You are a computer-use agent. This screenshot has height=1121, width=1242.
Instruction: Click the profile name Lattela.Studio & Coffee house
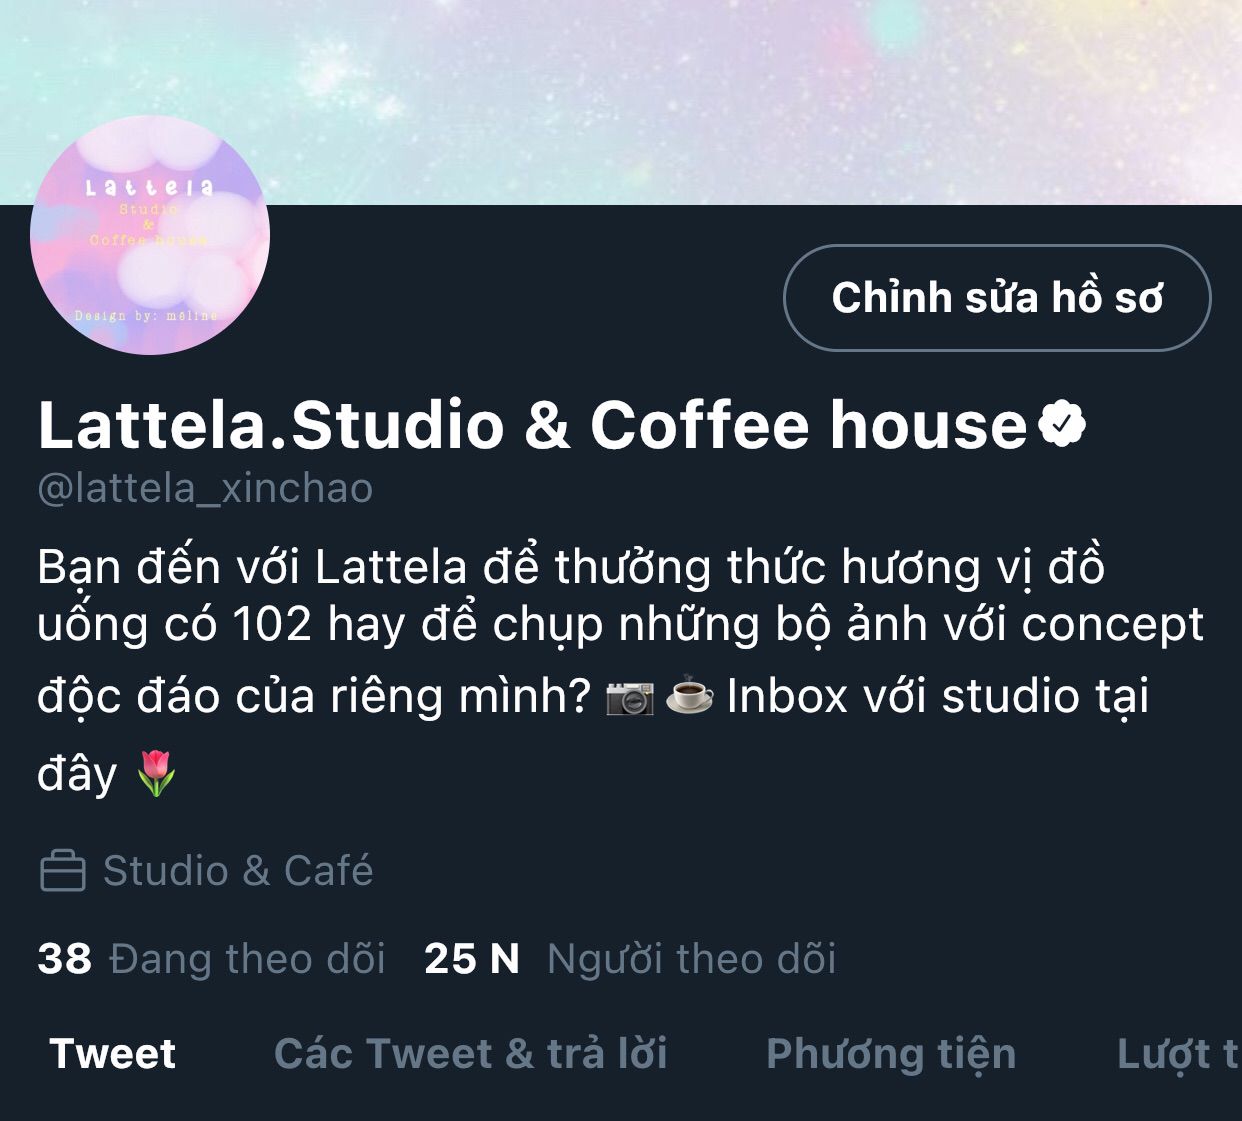click(533, 425)
